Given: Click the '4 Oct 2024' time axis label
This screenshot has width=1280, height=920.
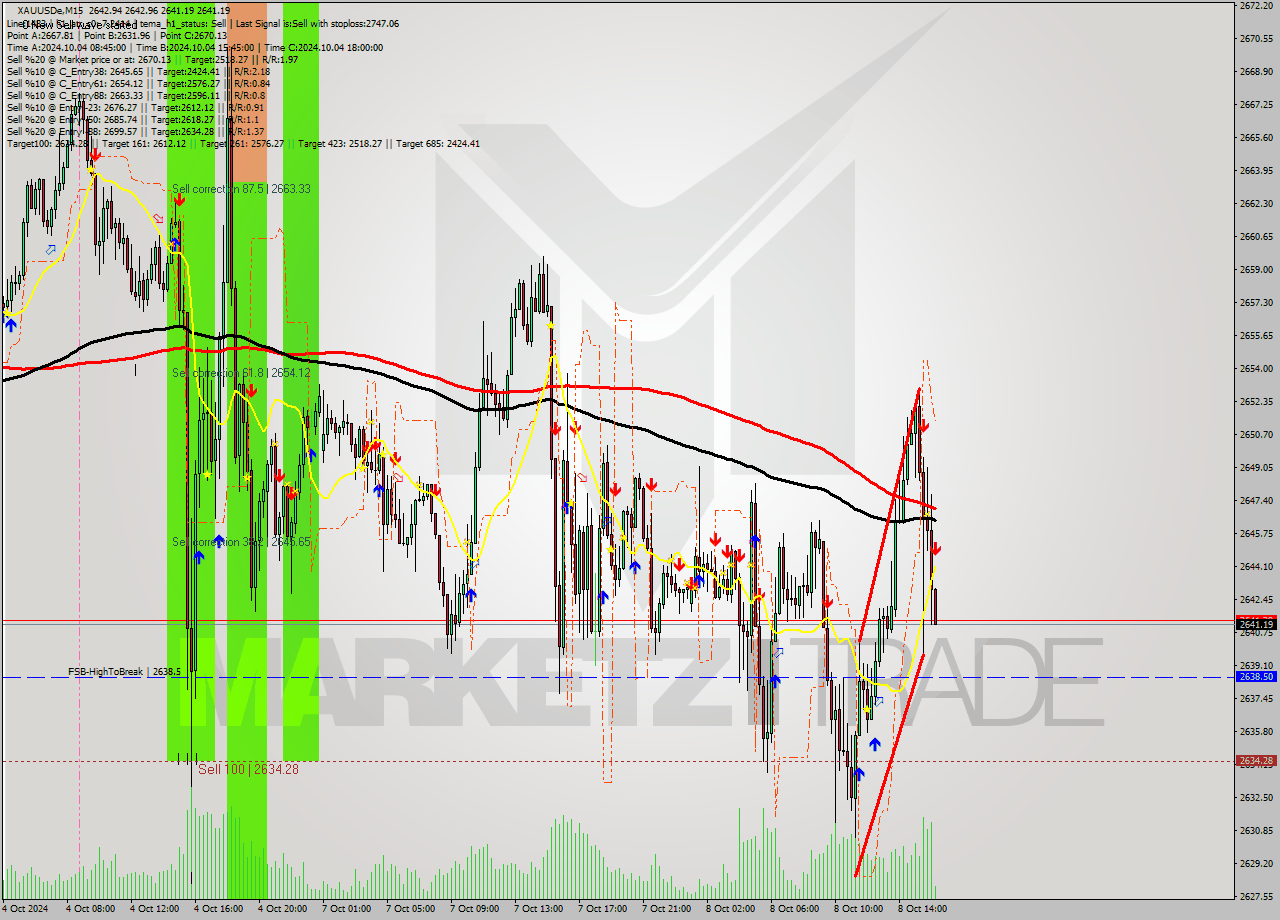Looking at the screenshot, I should [x=26, y=909].
